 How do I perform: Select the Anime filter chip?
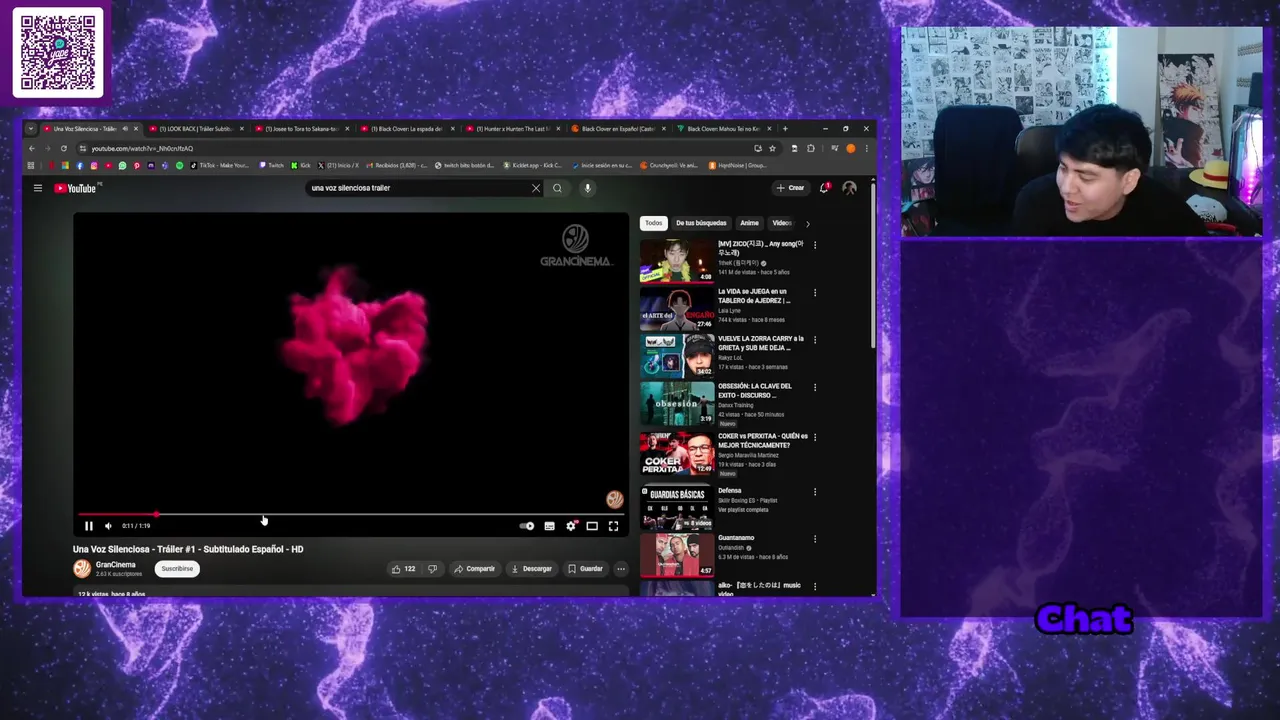(x=749, y=223)
